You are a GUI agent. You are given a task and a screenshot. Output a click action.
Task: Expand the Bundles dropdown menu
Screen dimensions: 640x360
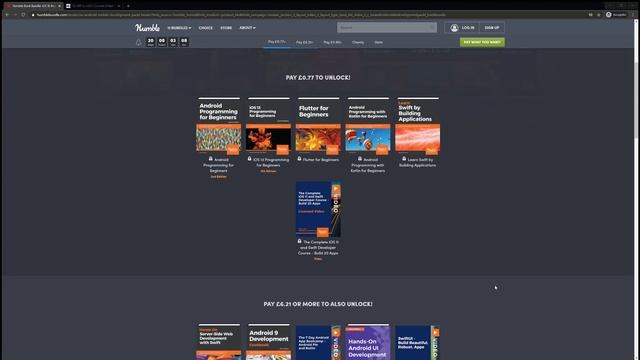[179, 28]
